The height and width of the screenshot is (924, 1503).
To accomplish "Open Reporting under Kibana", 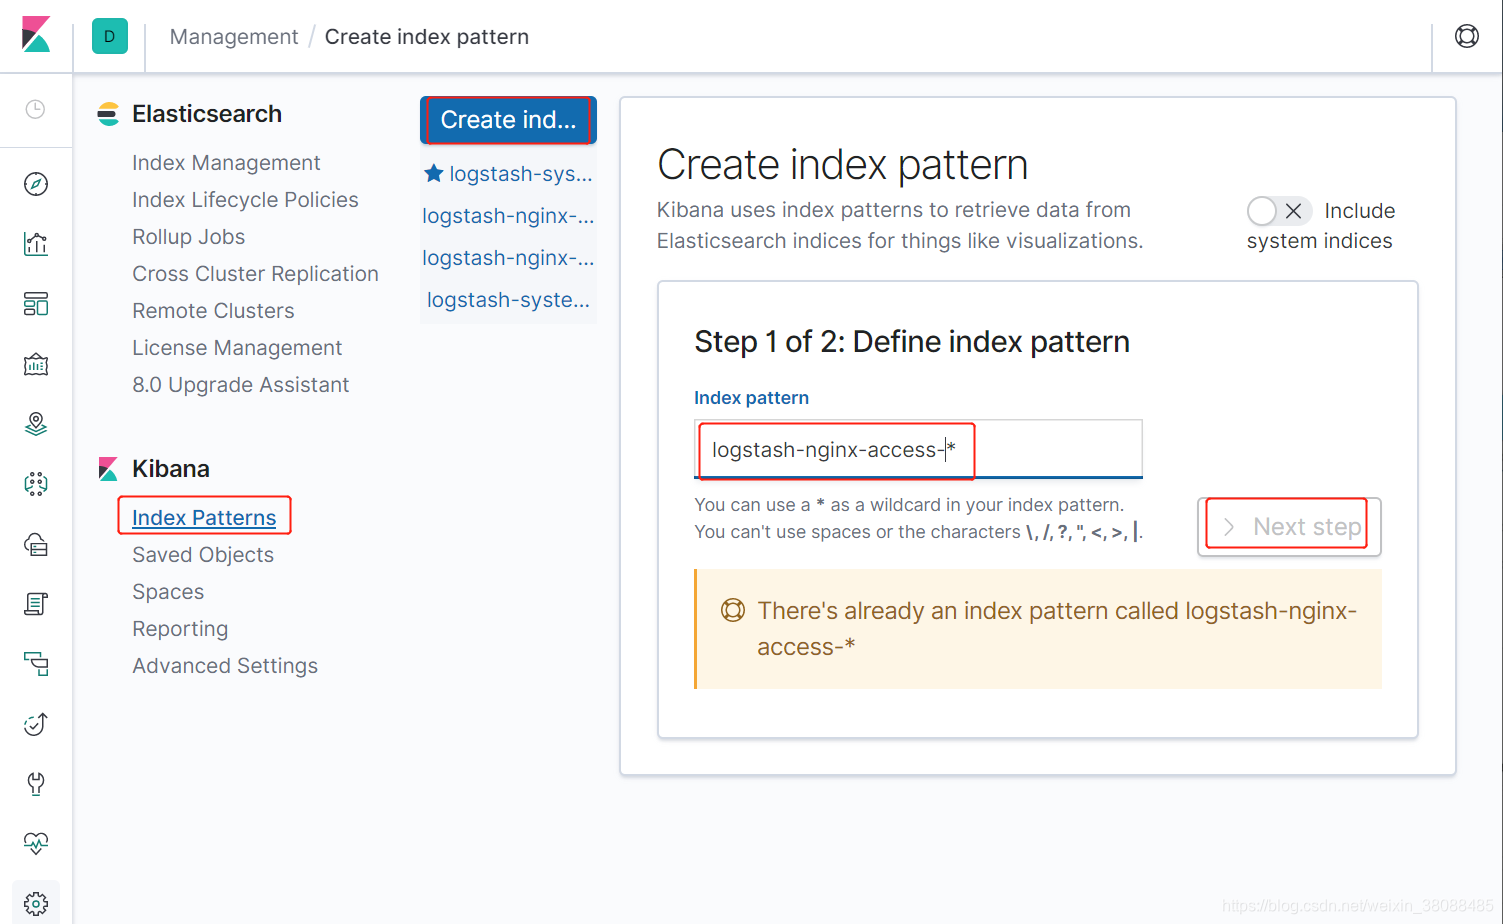I will (180, 629).
